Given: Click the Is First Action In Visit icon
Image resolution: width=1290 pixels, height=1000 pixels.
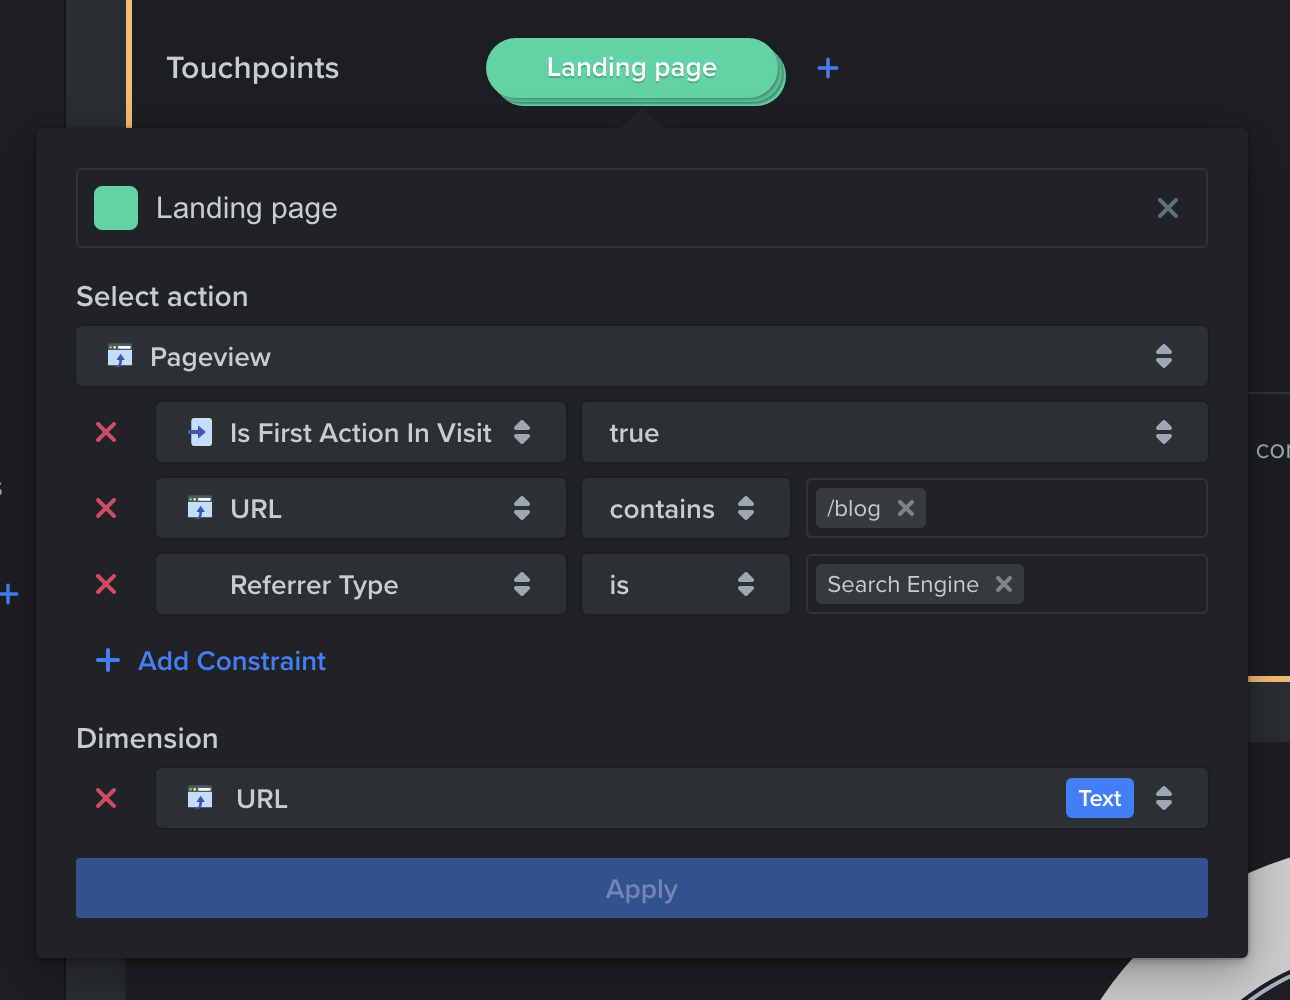Looking at the screenshot, I should (200, 432).
